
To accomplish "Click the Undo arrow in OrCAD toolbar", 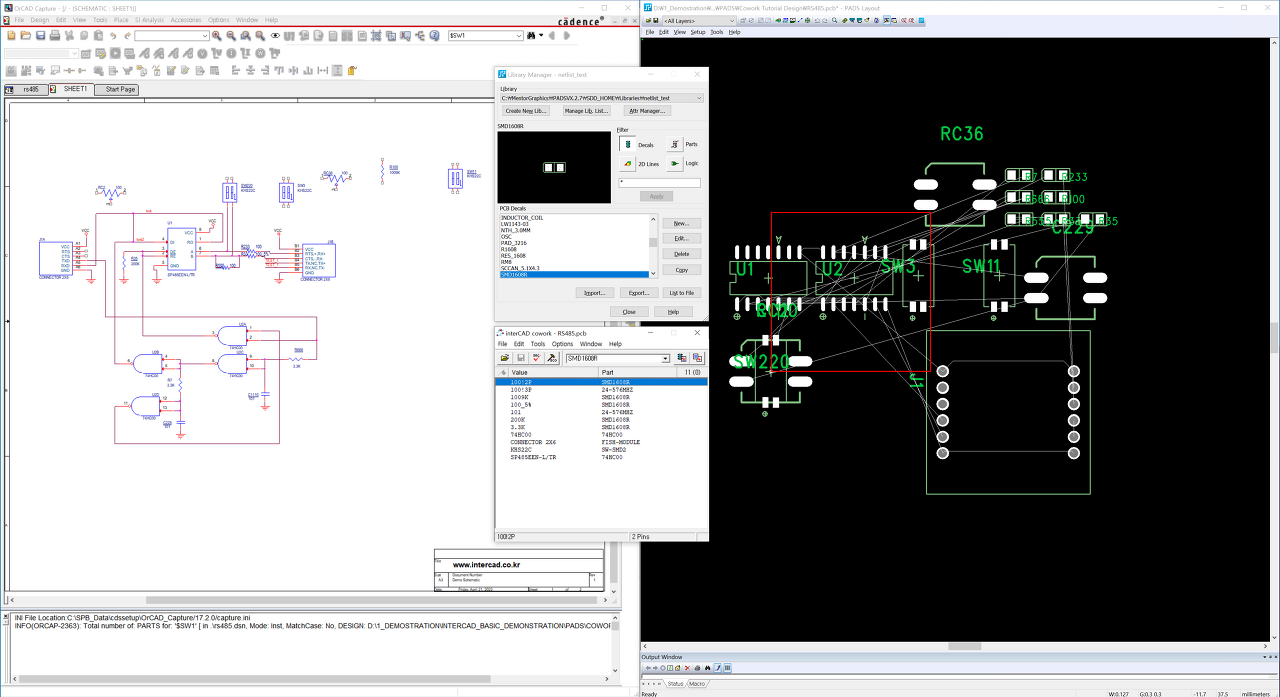I will tap(113, 35).
